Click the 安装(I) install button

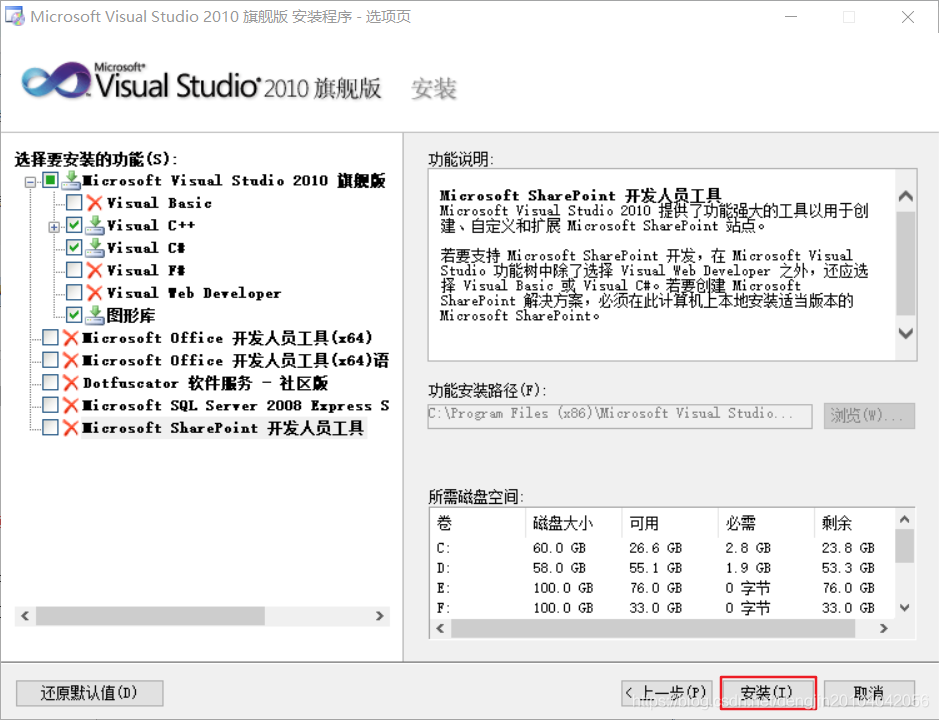768,693
